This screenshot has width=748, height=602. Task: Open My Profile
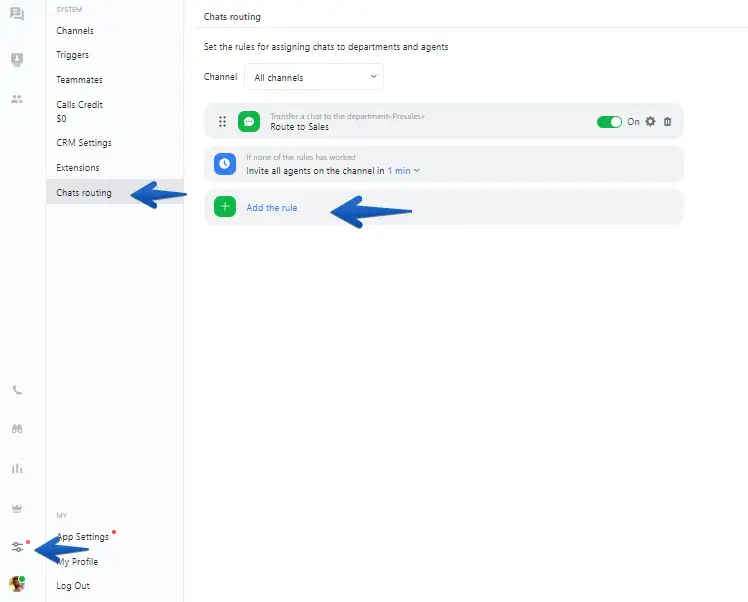pos(77,561)
